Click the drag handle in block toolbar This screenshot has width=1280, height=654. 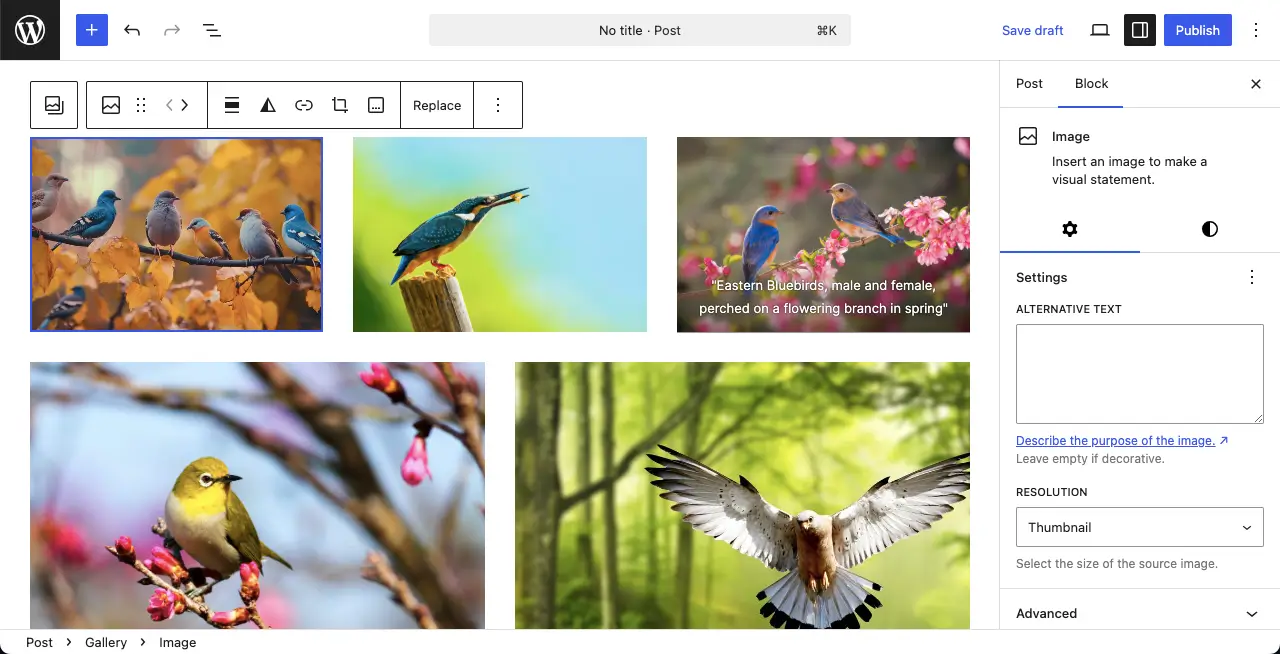coord(141,105)
